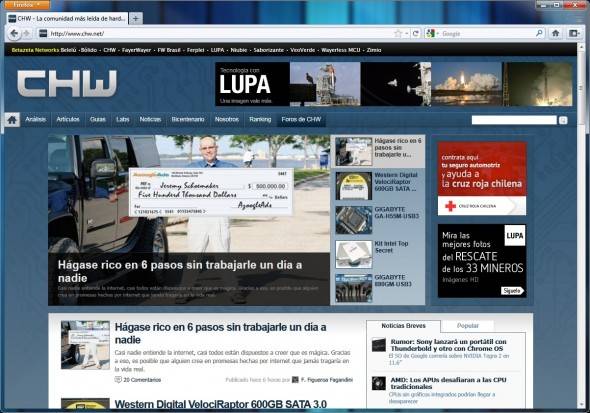
Task: Open Sony Thunderbold rumor news item
Action: 449,345
